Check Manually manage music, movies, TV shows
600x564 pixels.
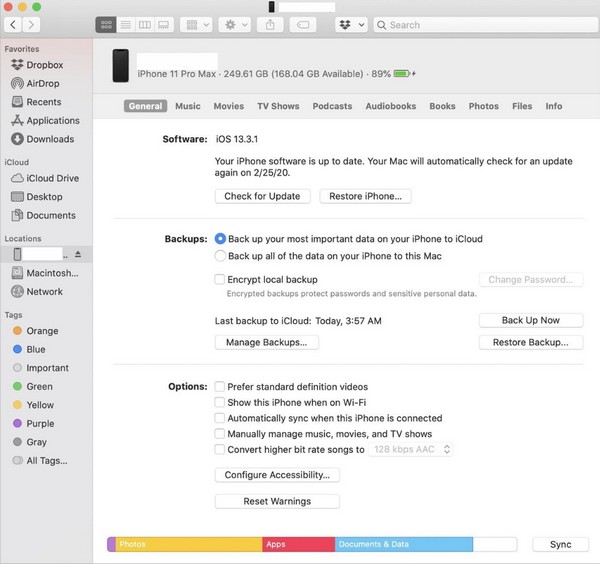pyautogui.click(x=220, y=434)
